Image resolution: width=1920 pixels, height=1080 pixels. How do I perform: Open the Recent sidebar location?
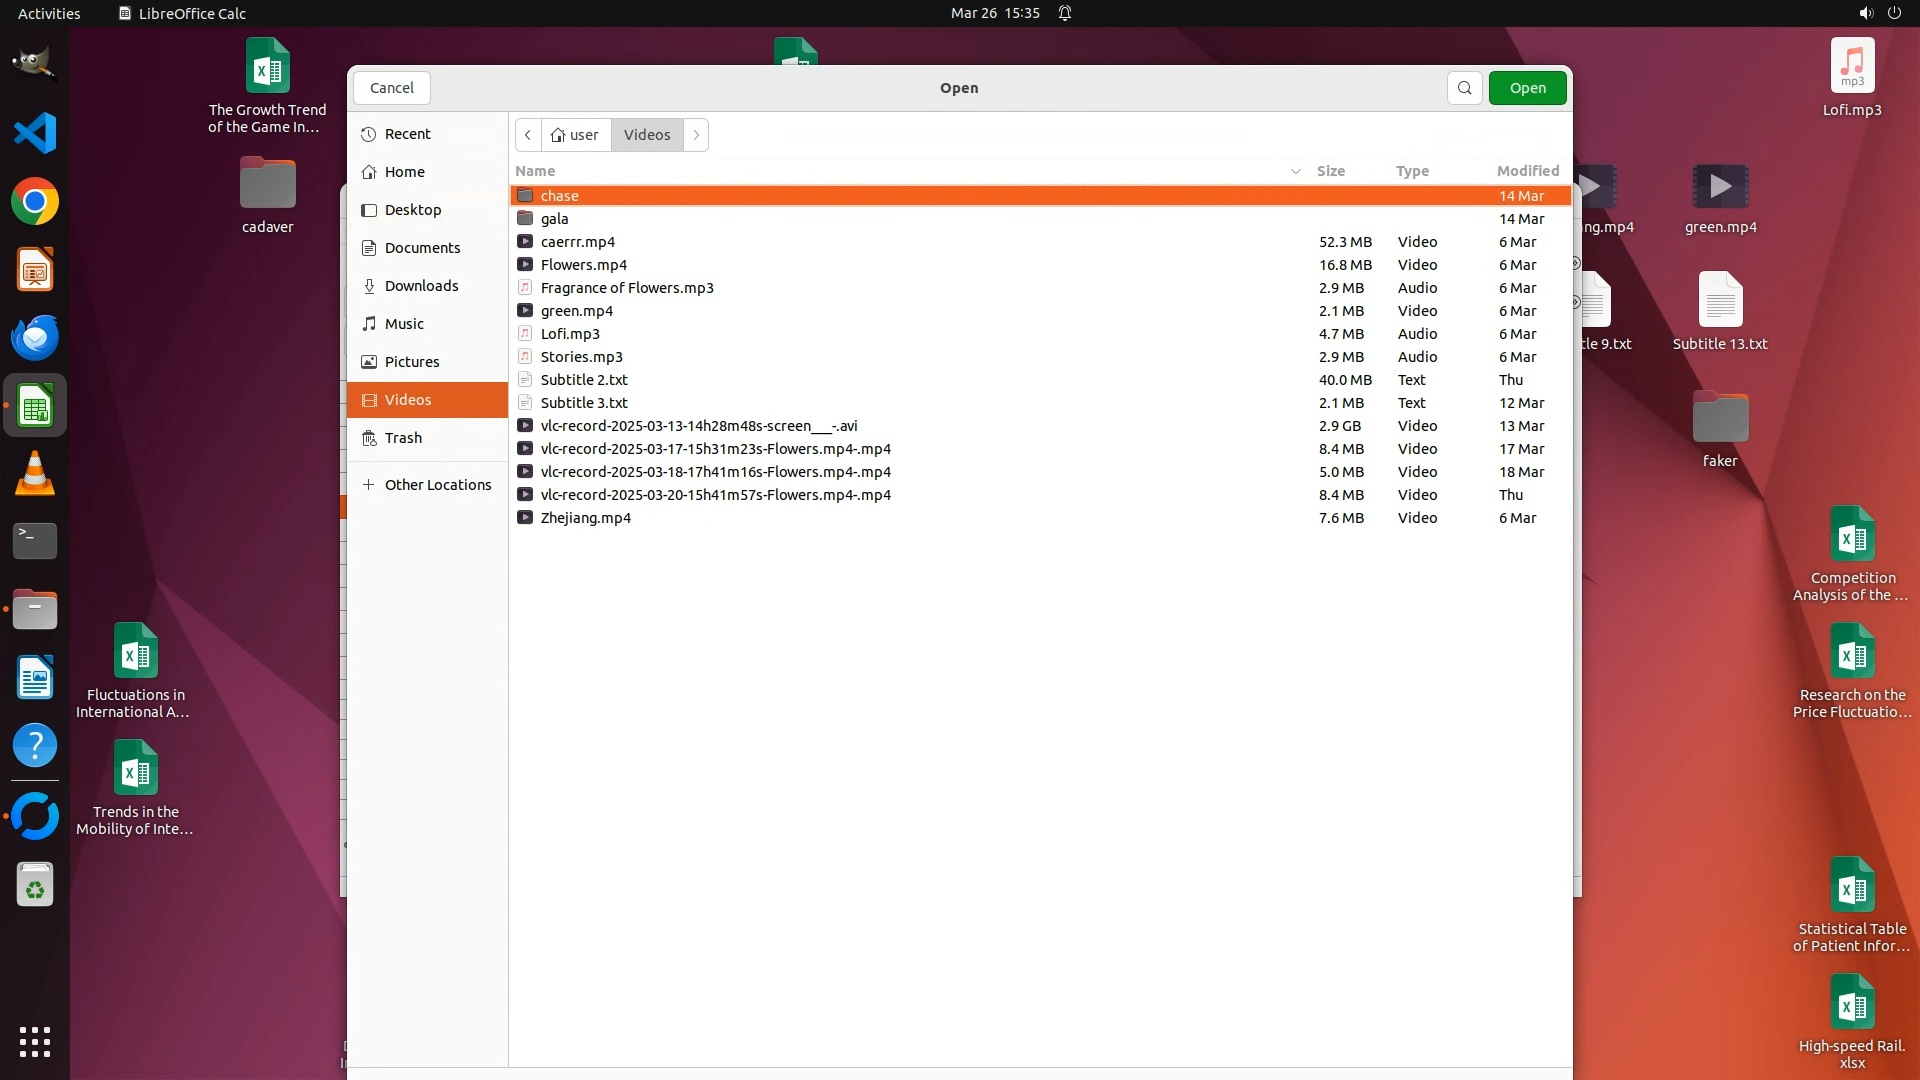[407, 134]
